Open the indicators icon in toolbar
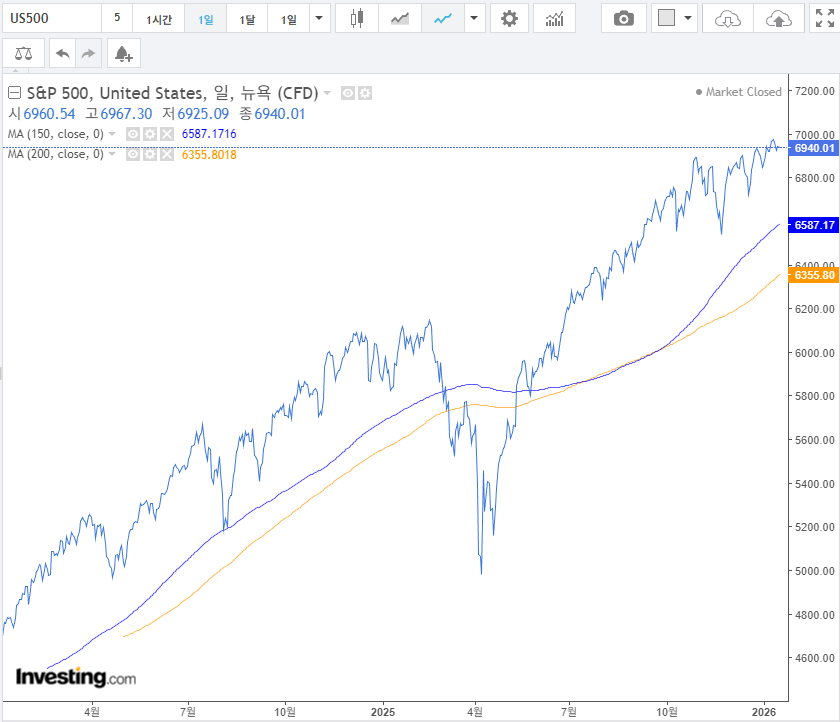The image size is (840, 722). pyautogui.click(x=554, y=18)
